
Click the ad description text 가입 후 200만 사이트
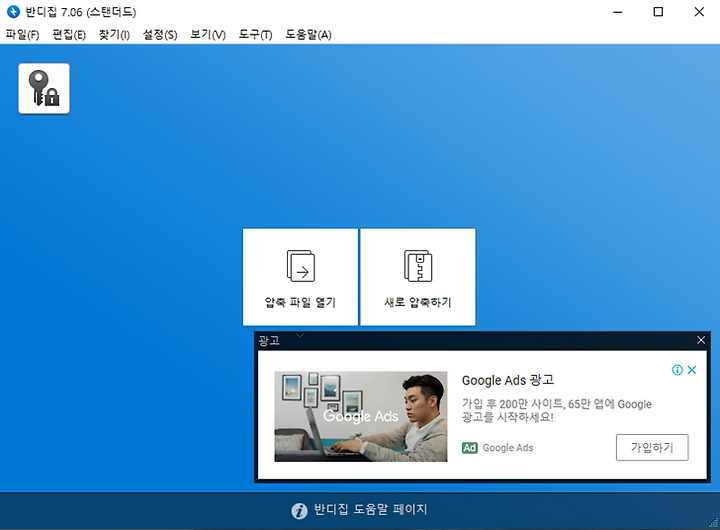point(557,410)
